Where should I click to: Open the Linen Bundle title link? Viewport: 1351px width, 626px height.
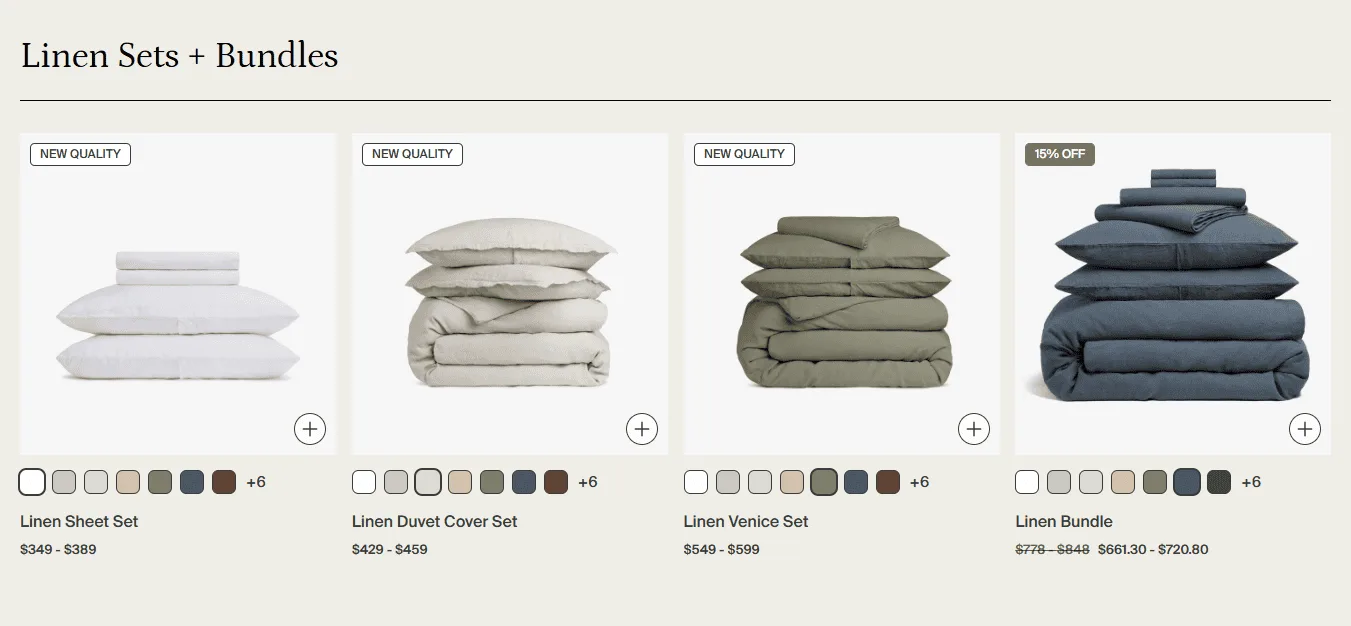click(x=1064, y=521)
